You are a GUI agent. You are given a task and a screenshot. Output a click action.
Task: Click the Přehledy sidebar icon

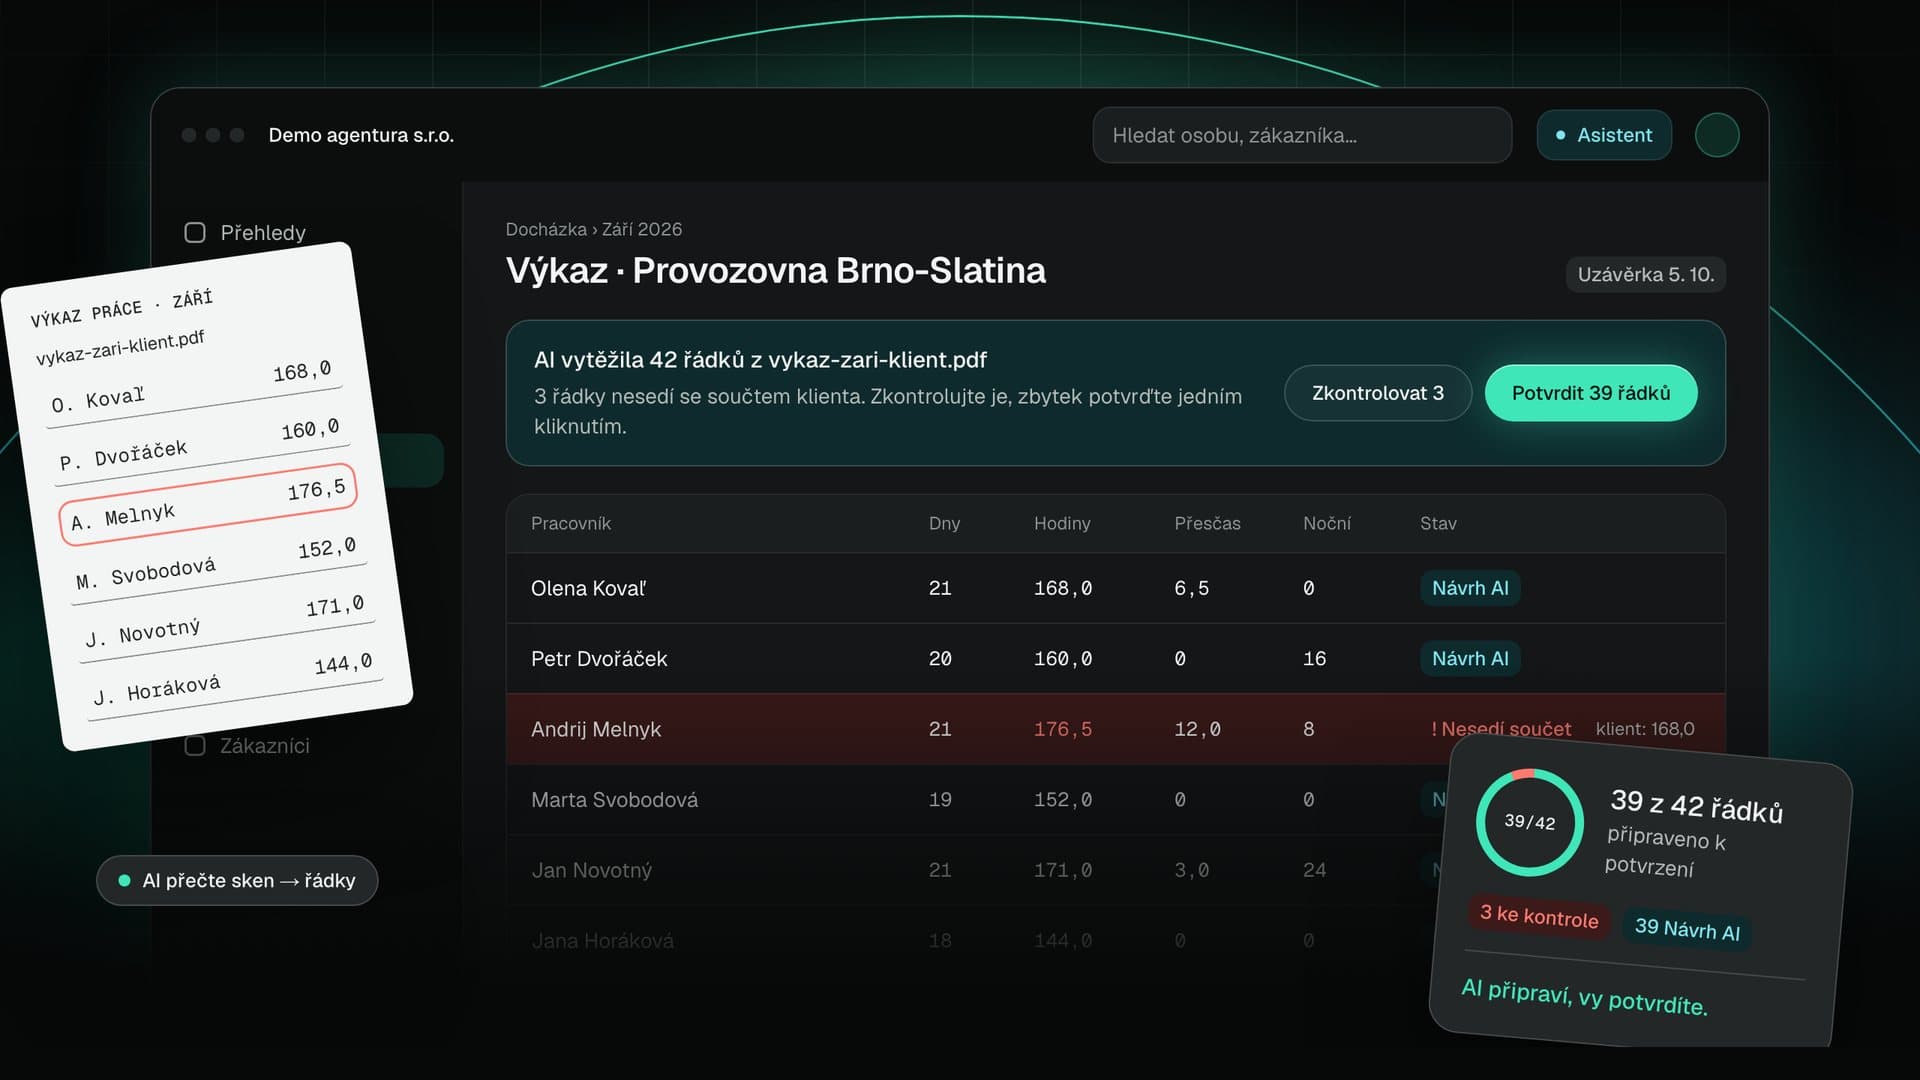195,233
